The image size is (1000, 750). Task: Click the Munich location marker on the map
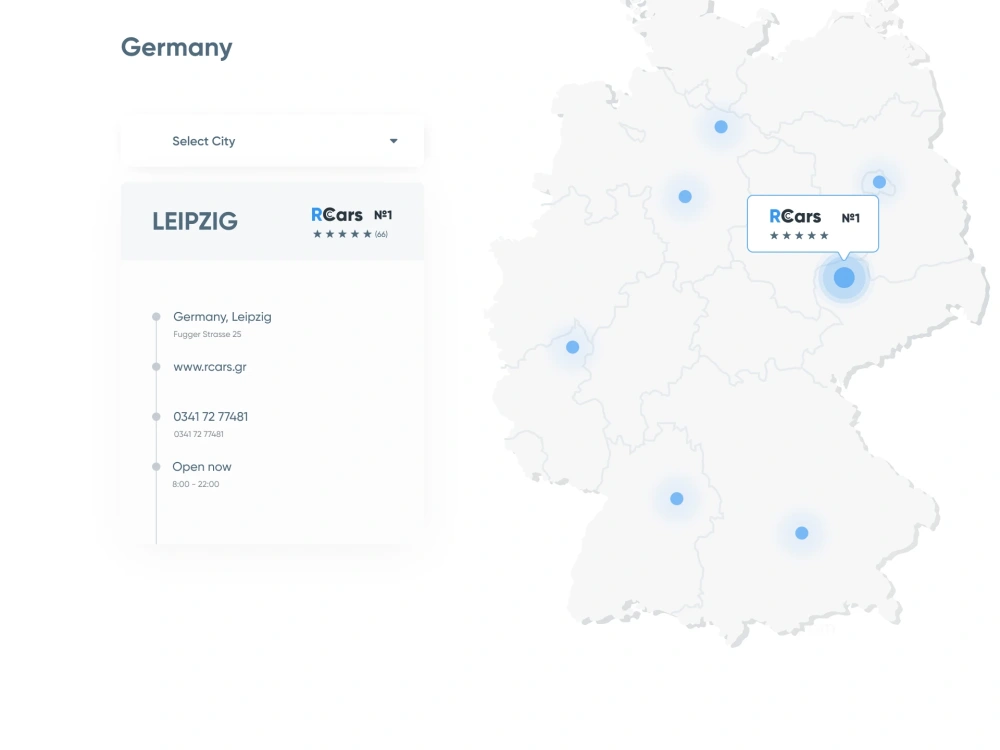coord(802,533)
